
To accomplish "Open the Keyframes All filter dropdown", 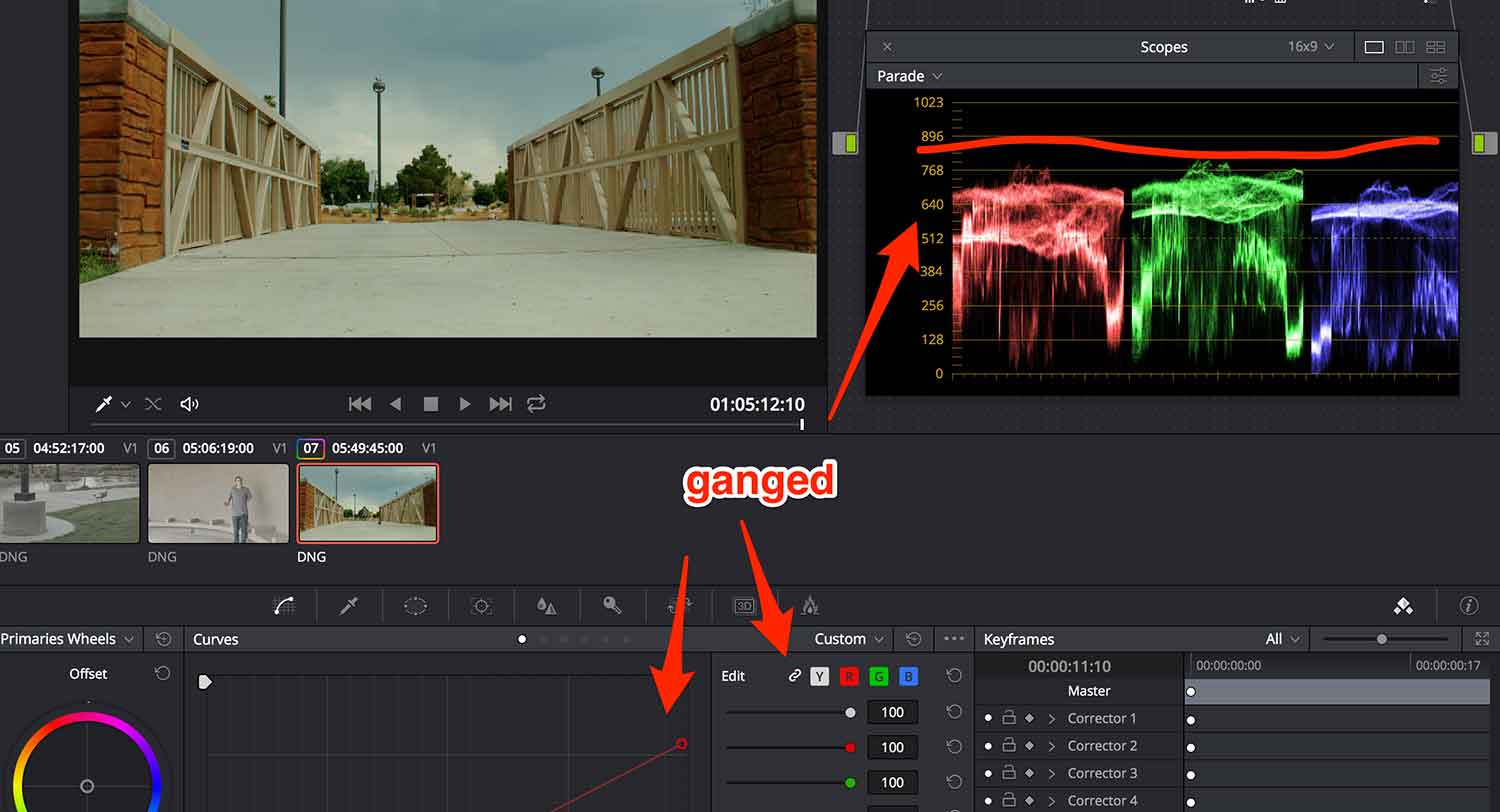I will tap(1283, 639).
